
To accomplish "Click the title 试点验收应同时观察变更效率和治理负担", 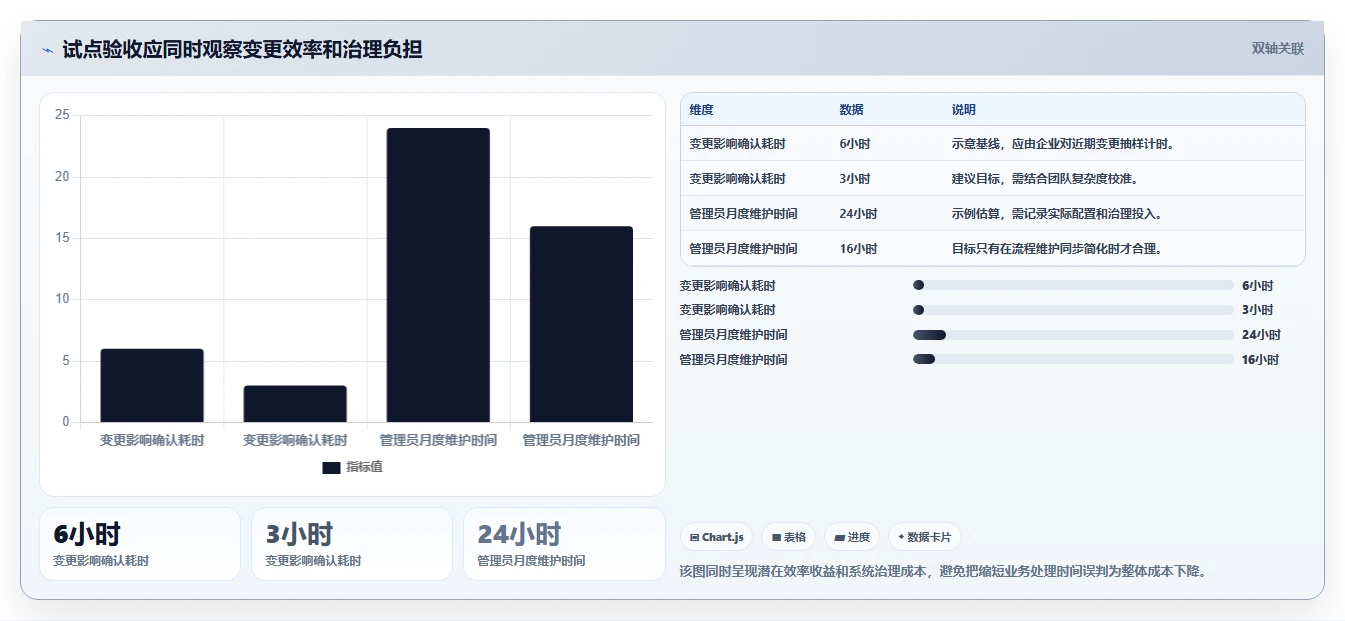I will point(242,49).
